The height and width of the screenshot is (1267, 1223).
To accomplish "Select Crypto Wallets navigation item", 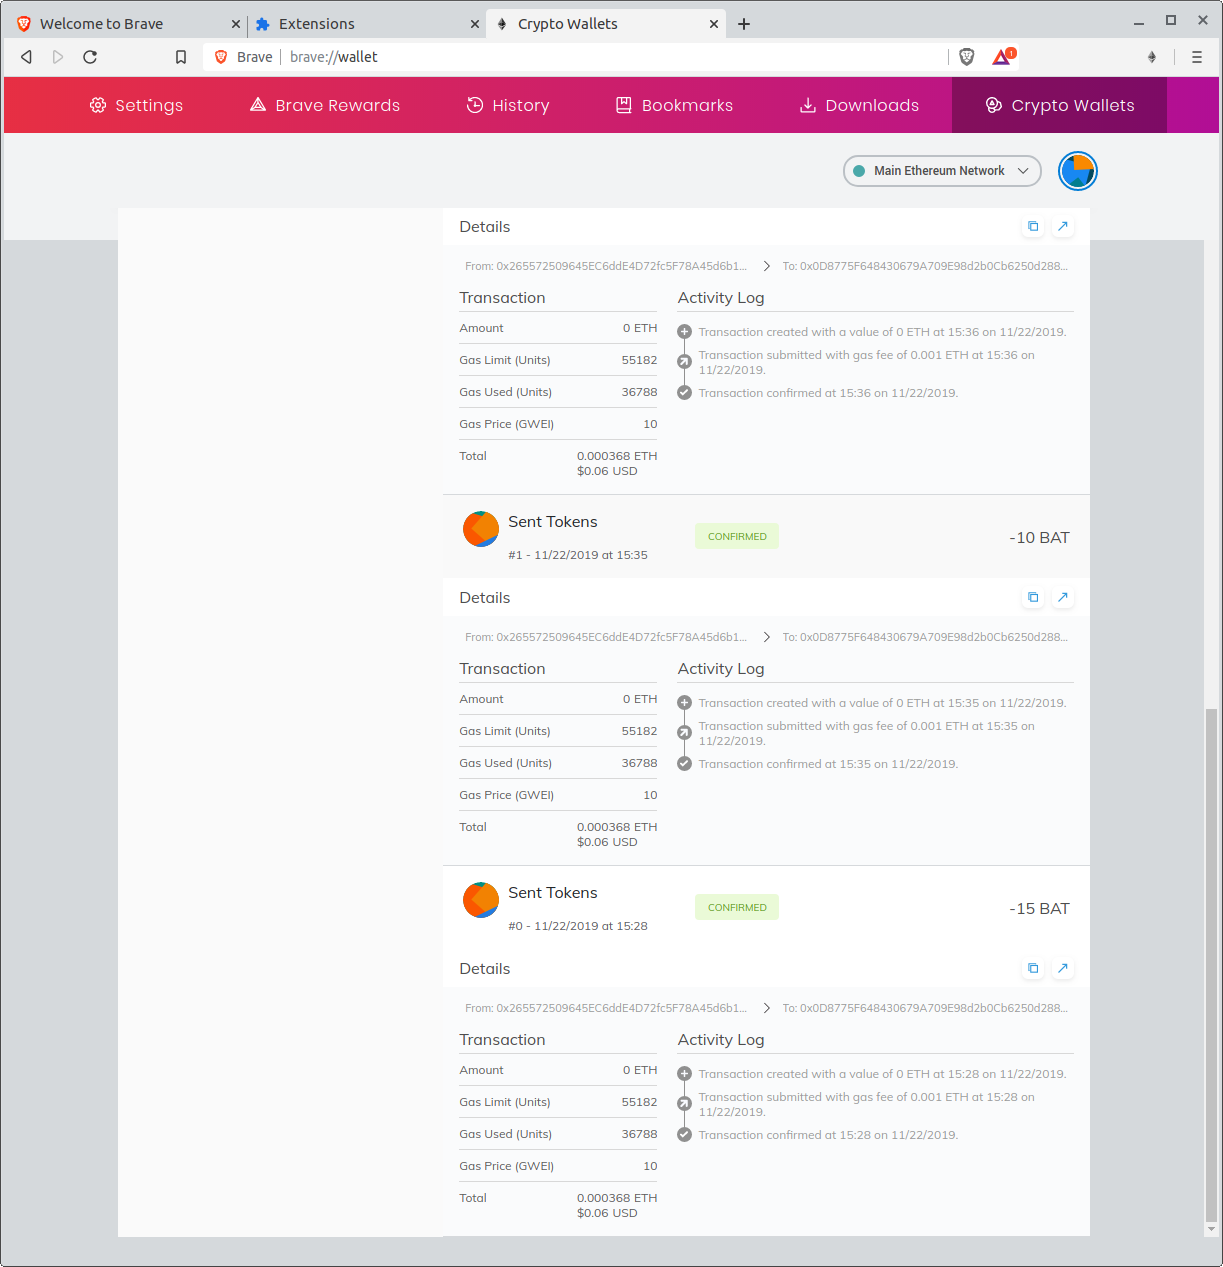I will point(1060,105).
